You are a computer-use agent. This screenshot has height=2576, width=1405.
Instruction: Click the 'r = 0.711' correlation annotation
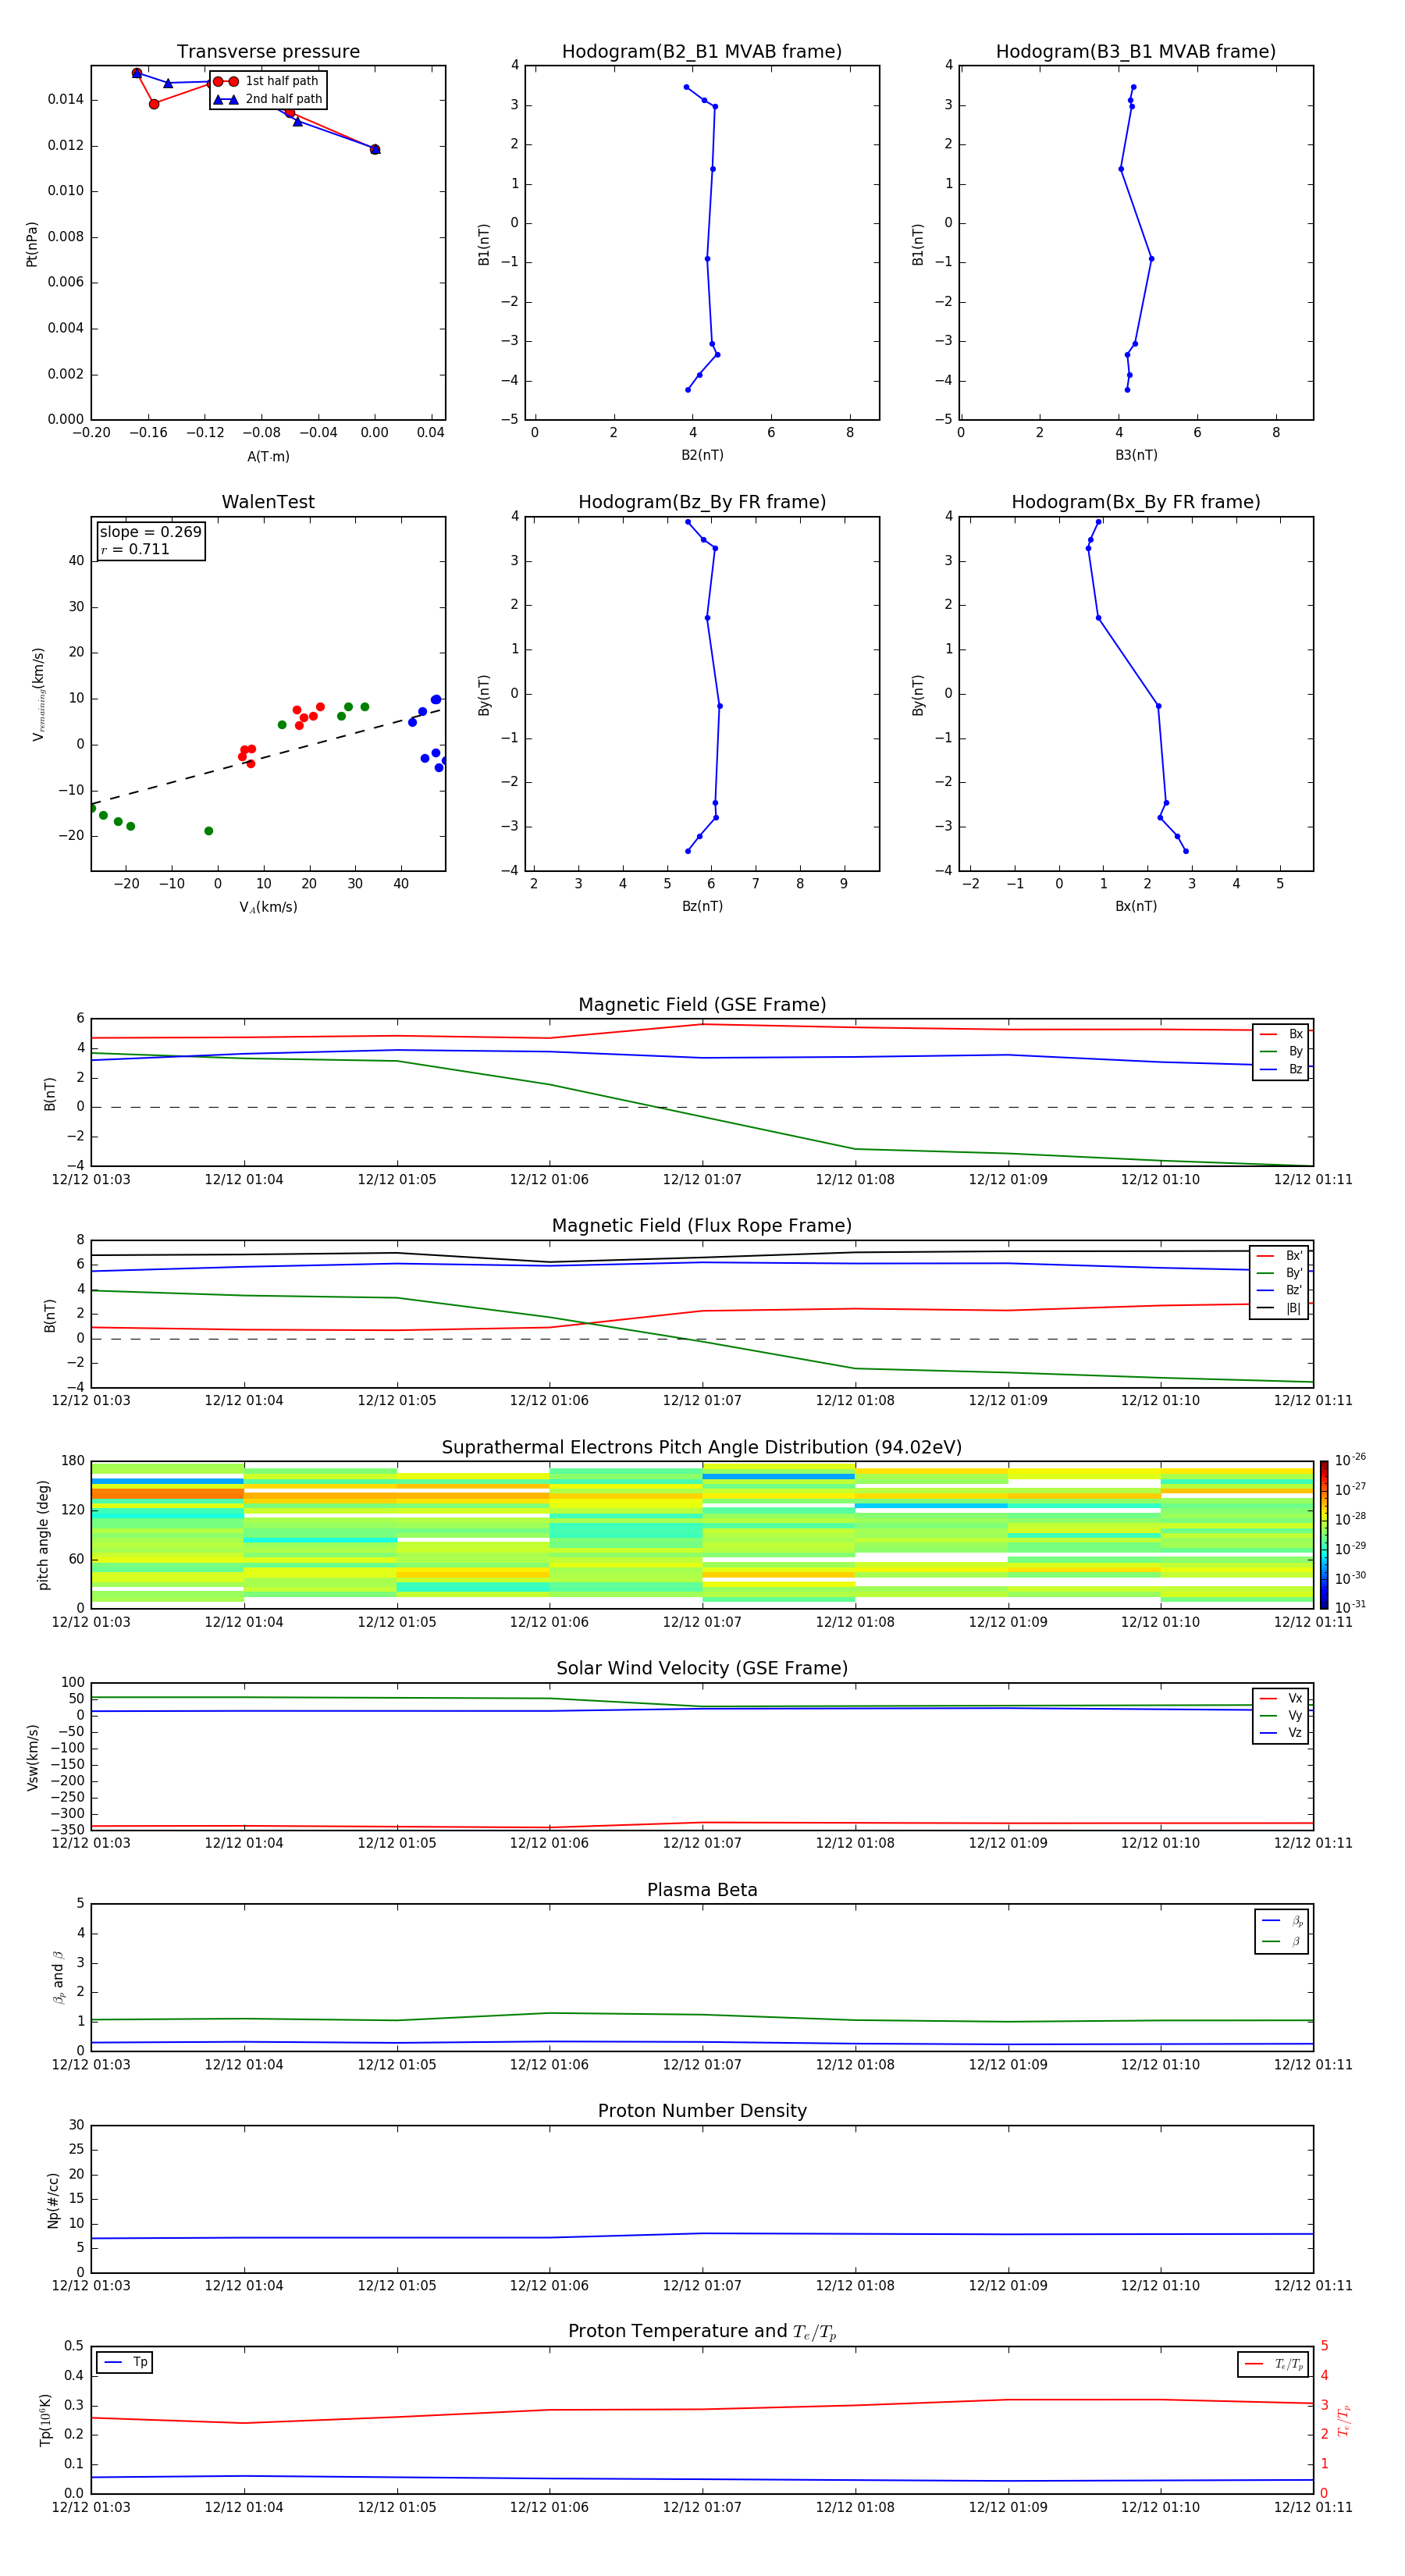(135, 549)
